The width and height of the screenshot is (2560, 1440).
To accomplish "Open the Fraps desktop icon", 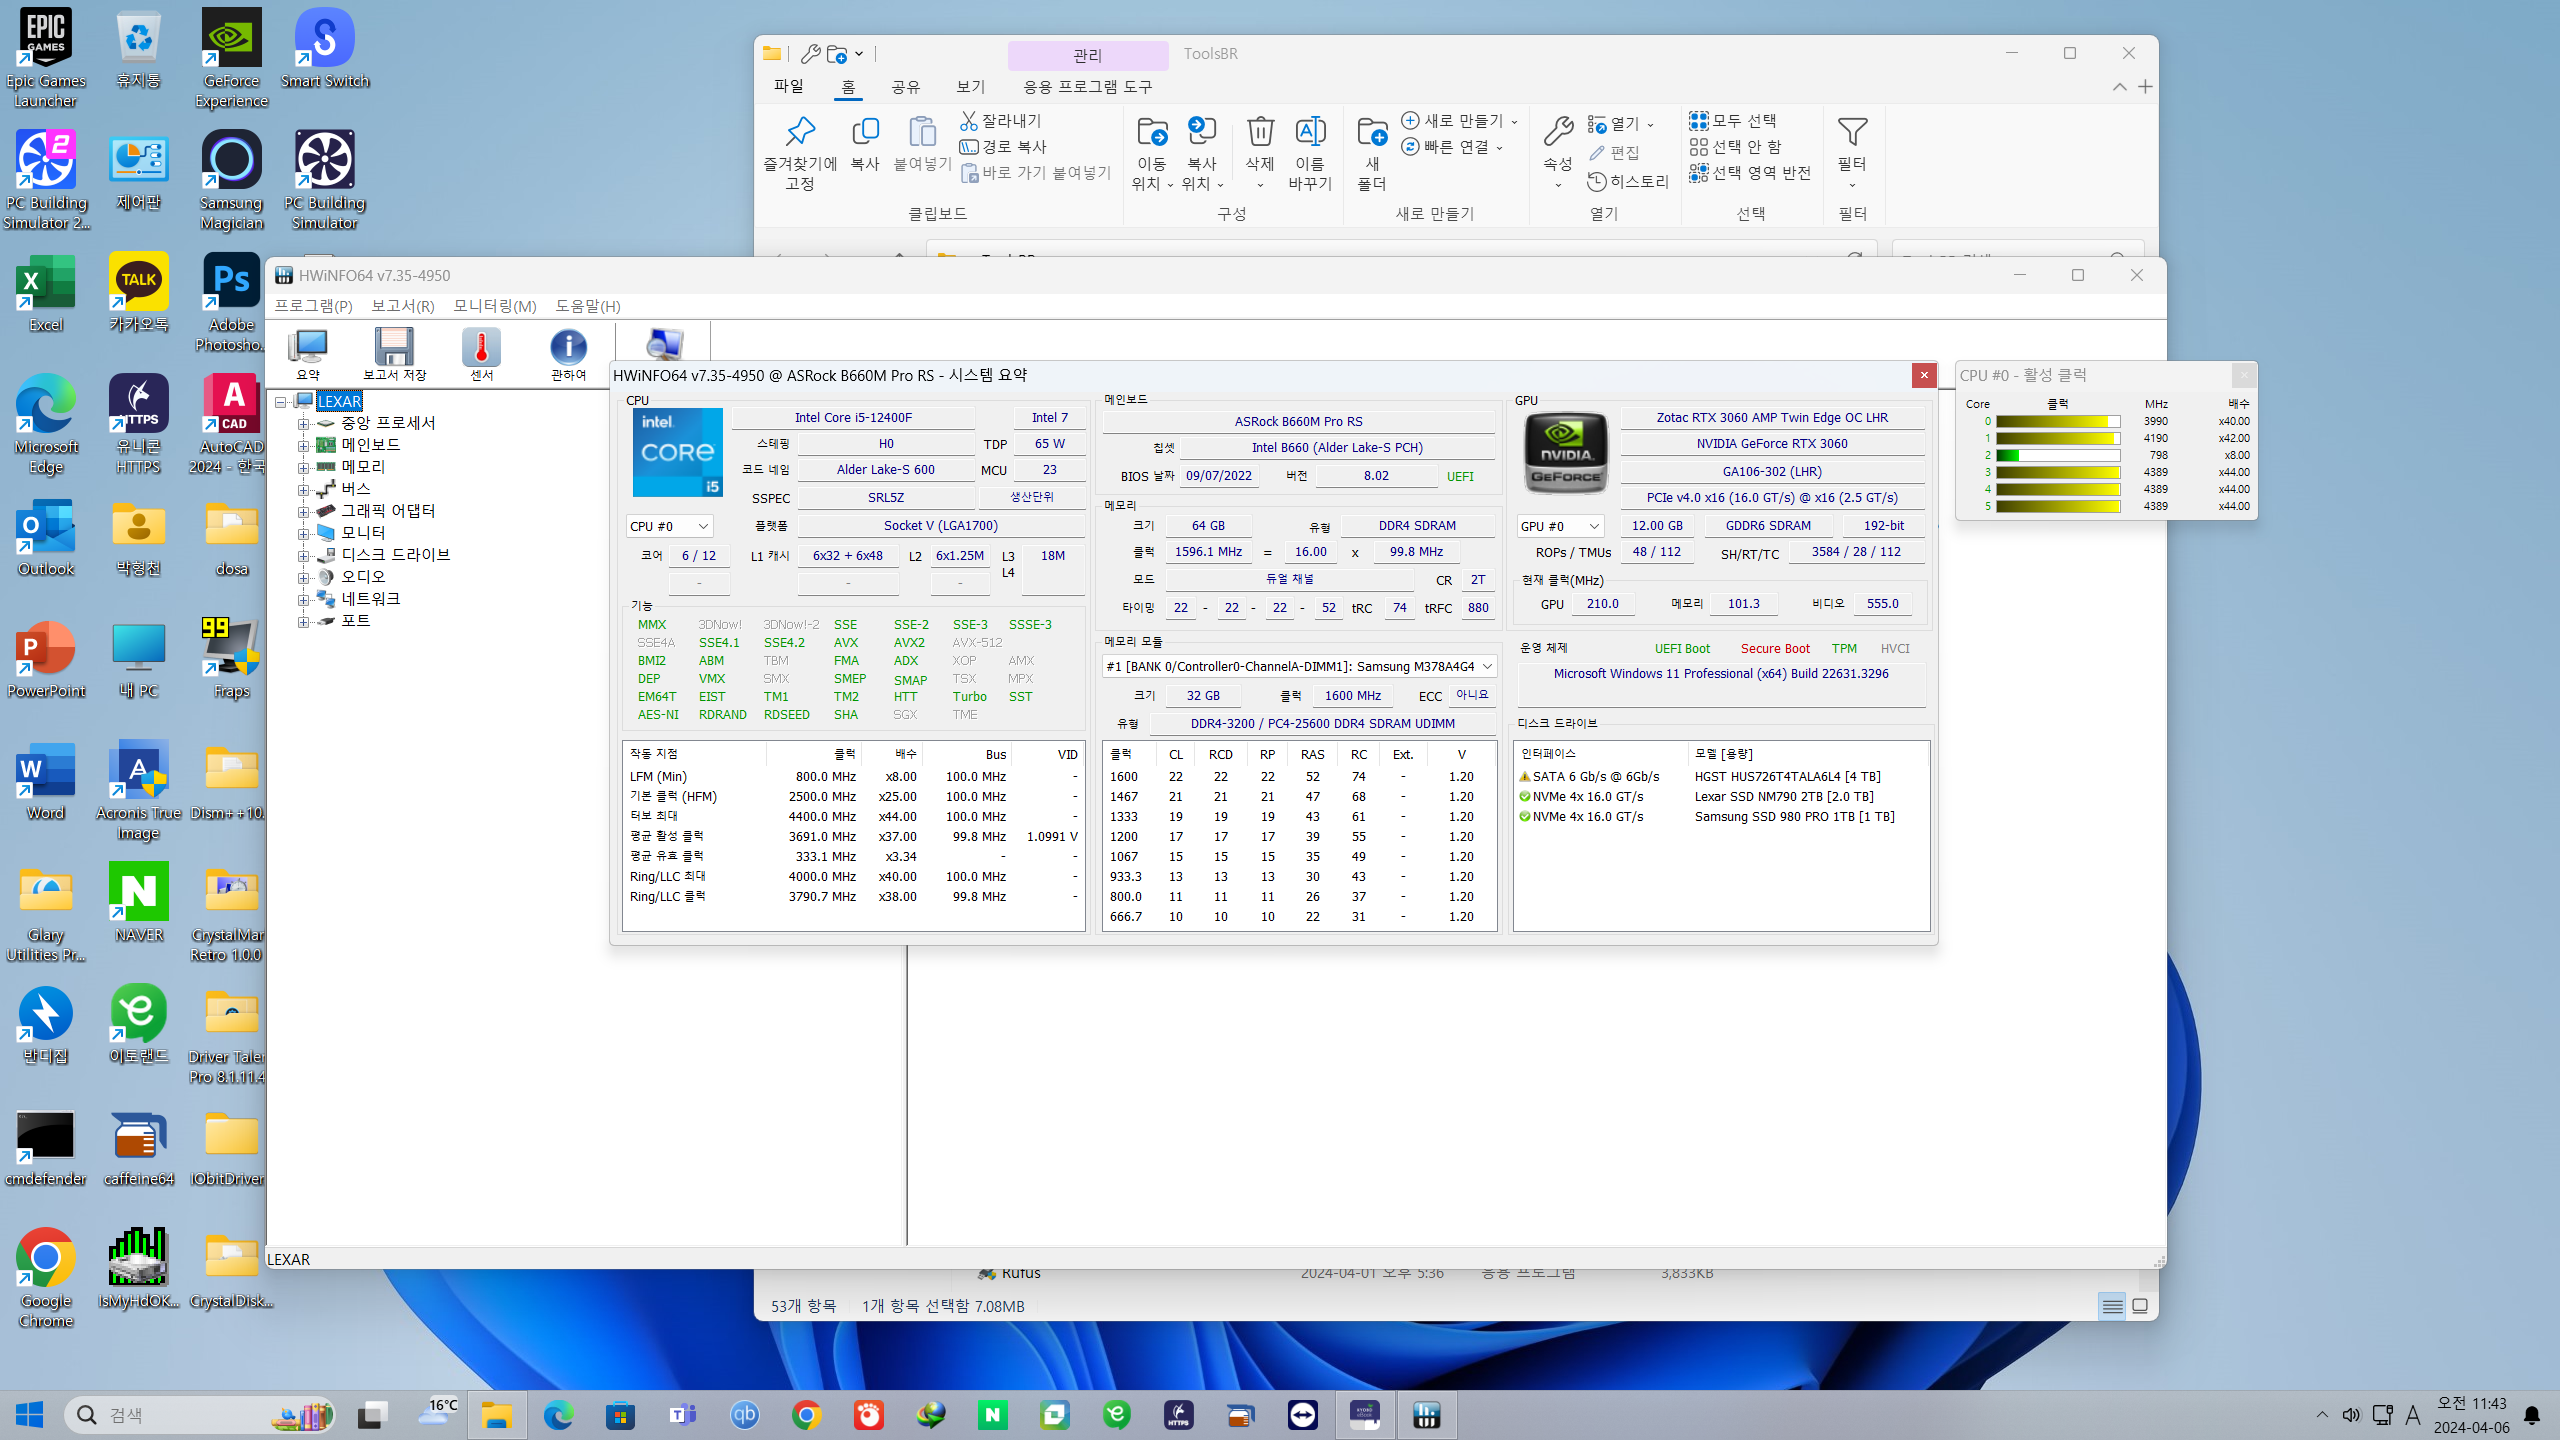I will (x=231, y=657).
